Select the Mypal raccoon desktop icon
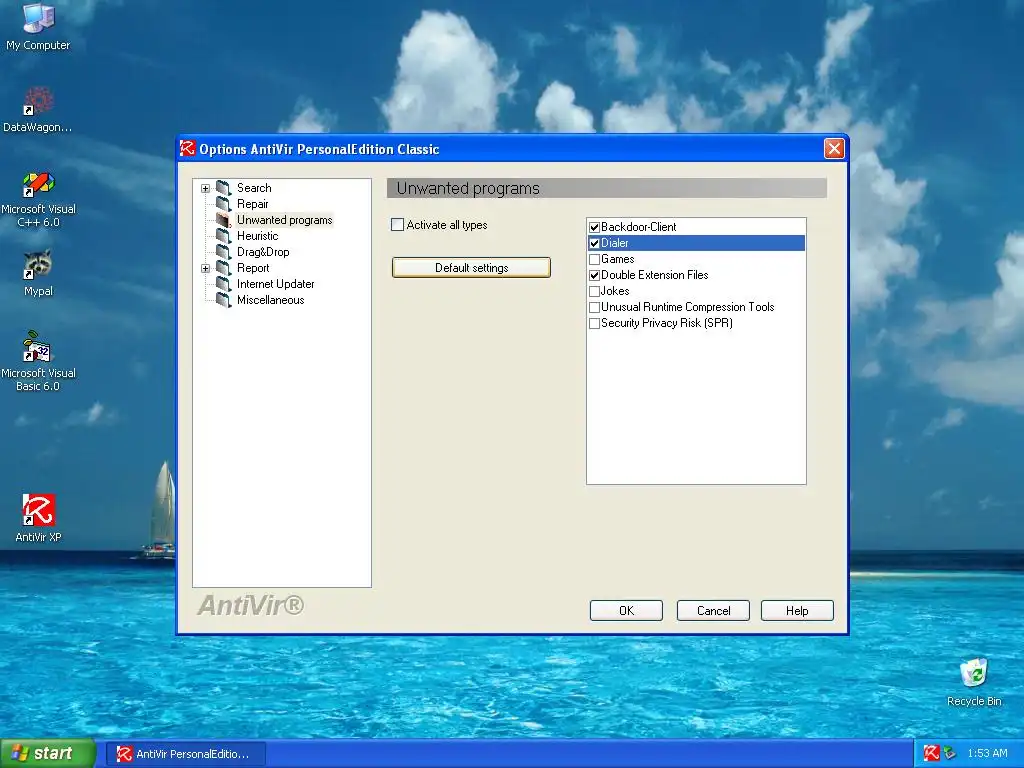Image resolution: width=1024 pixels, height=768 pixels. (x=38, y=273)
